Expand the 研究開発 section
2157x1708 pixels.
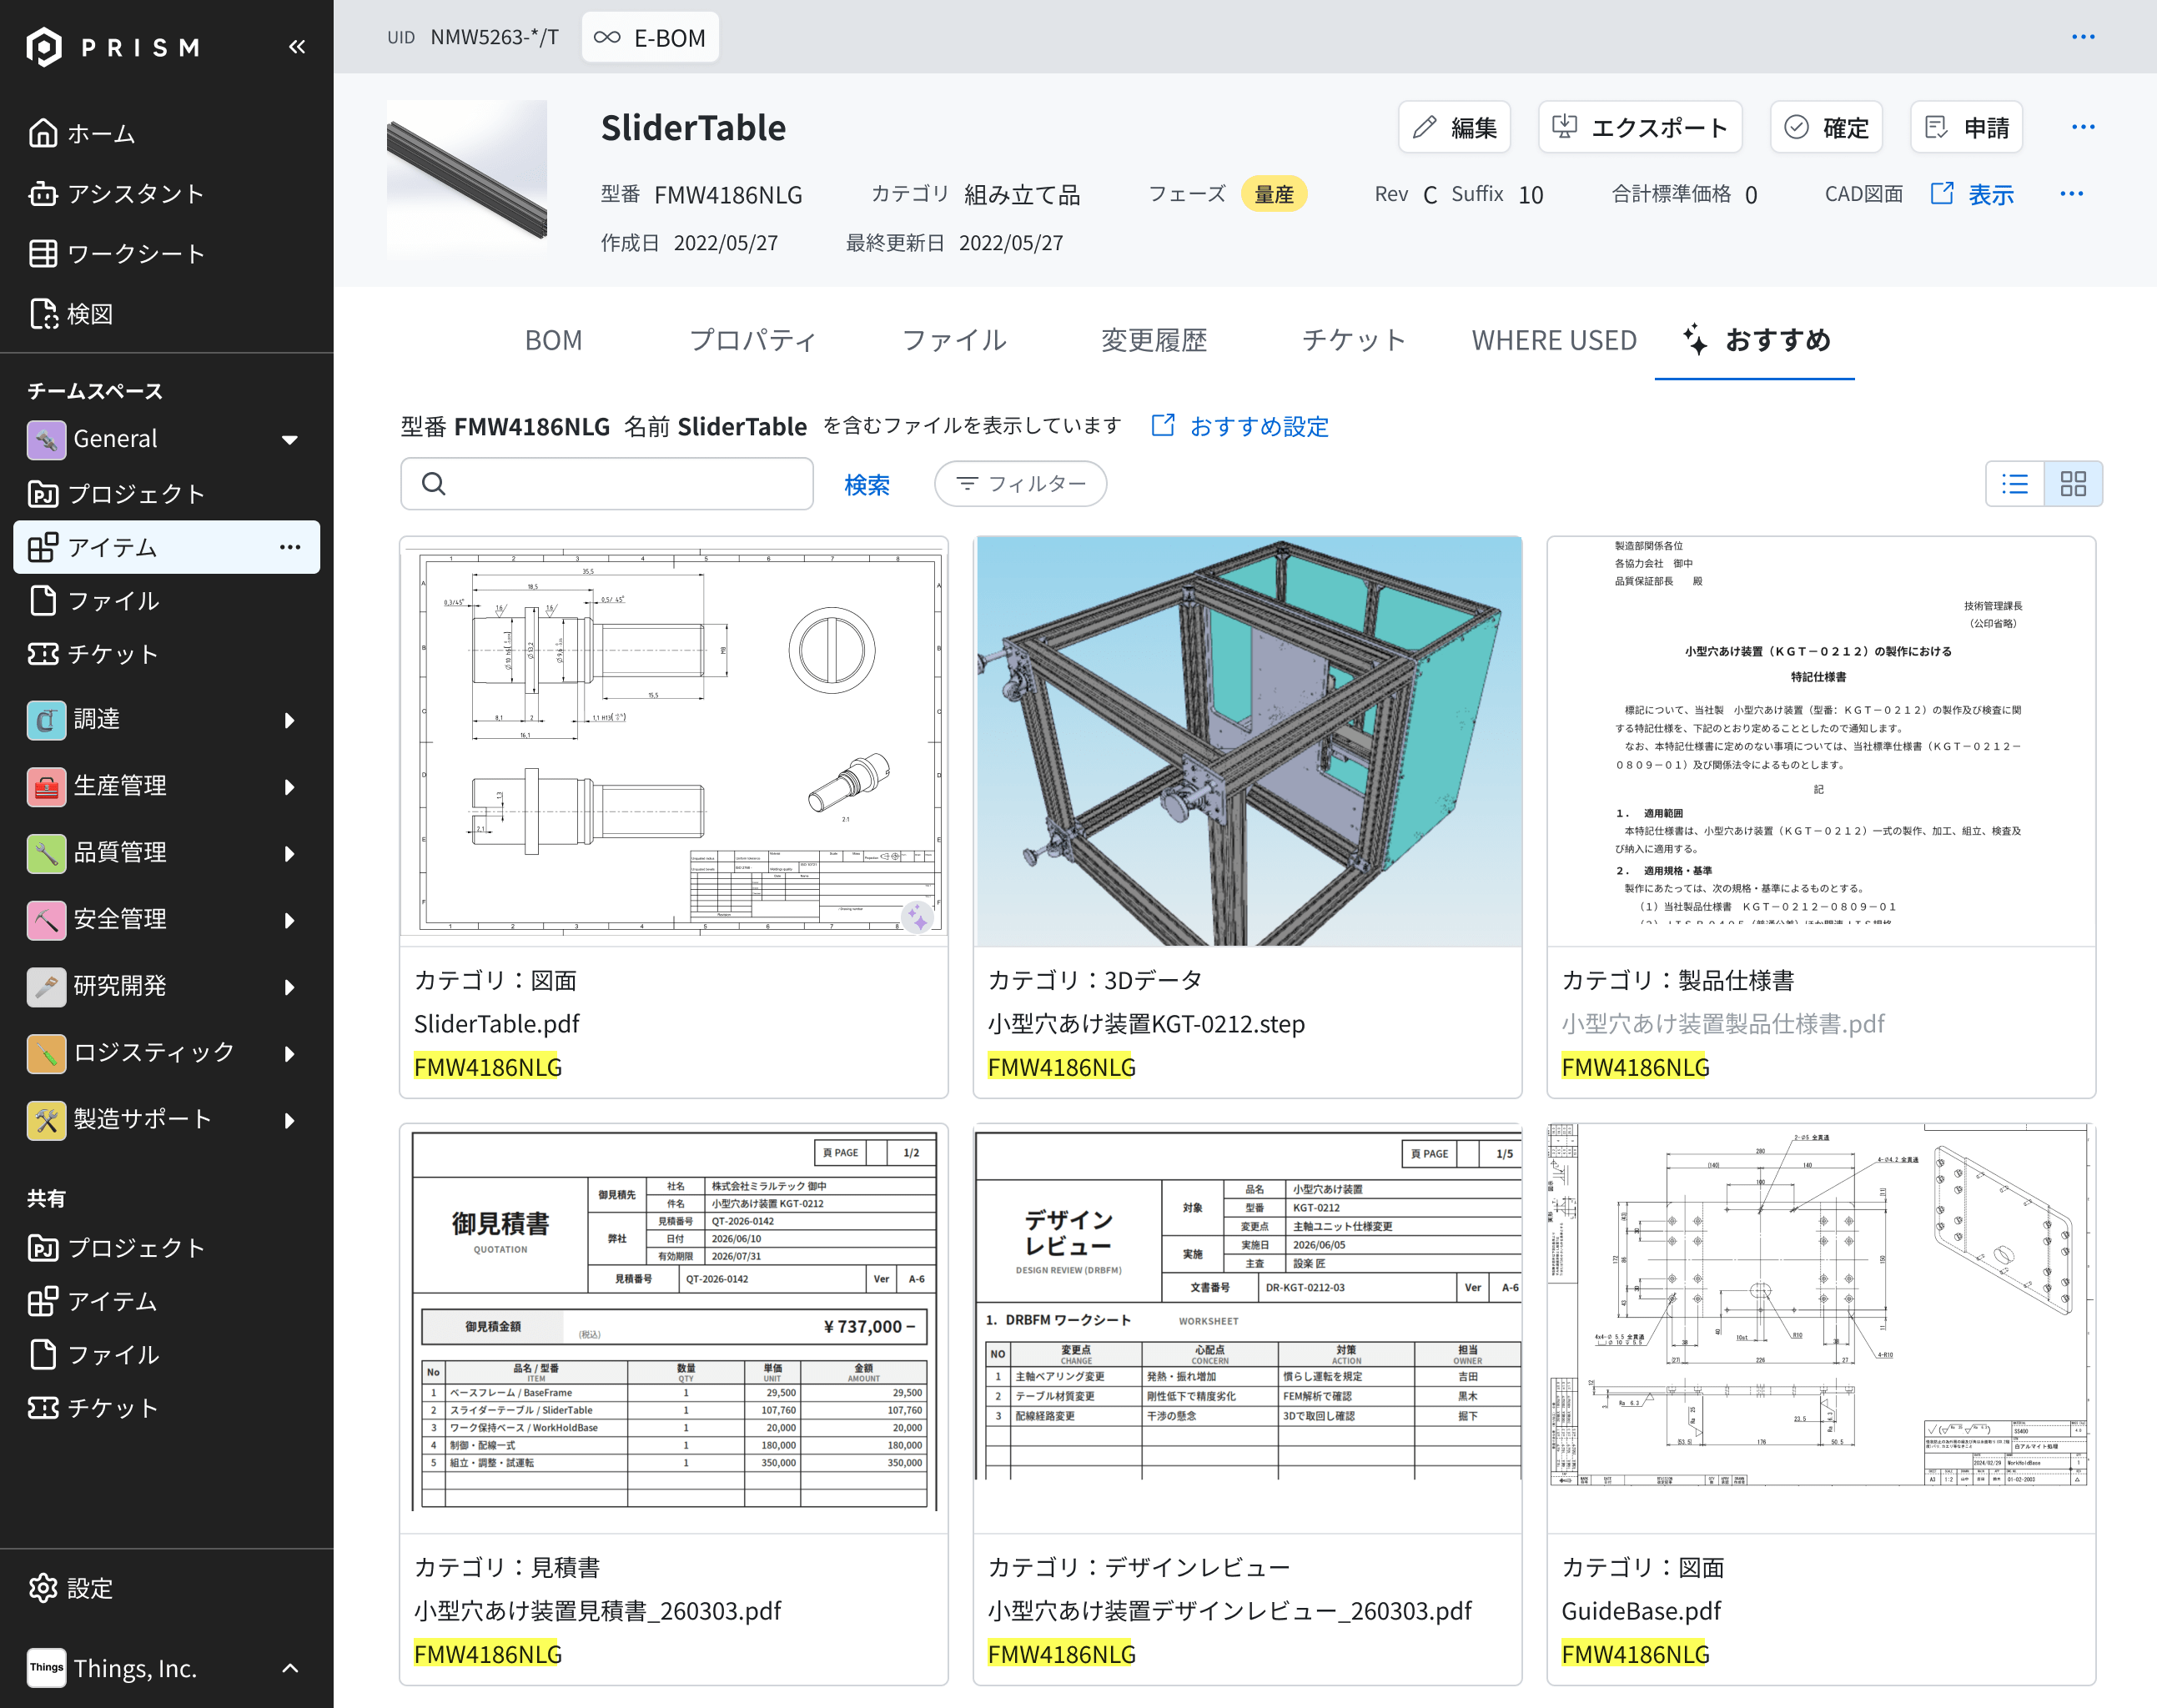(290, 987)
